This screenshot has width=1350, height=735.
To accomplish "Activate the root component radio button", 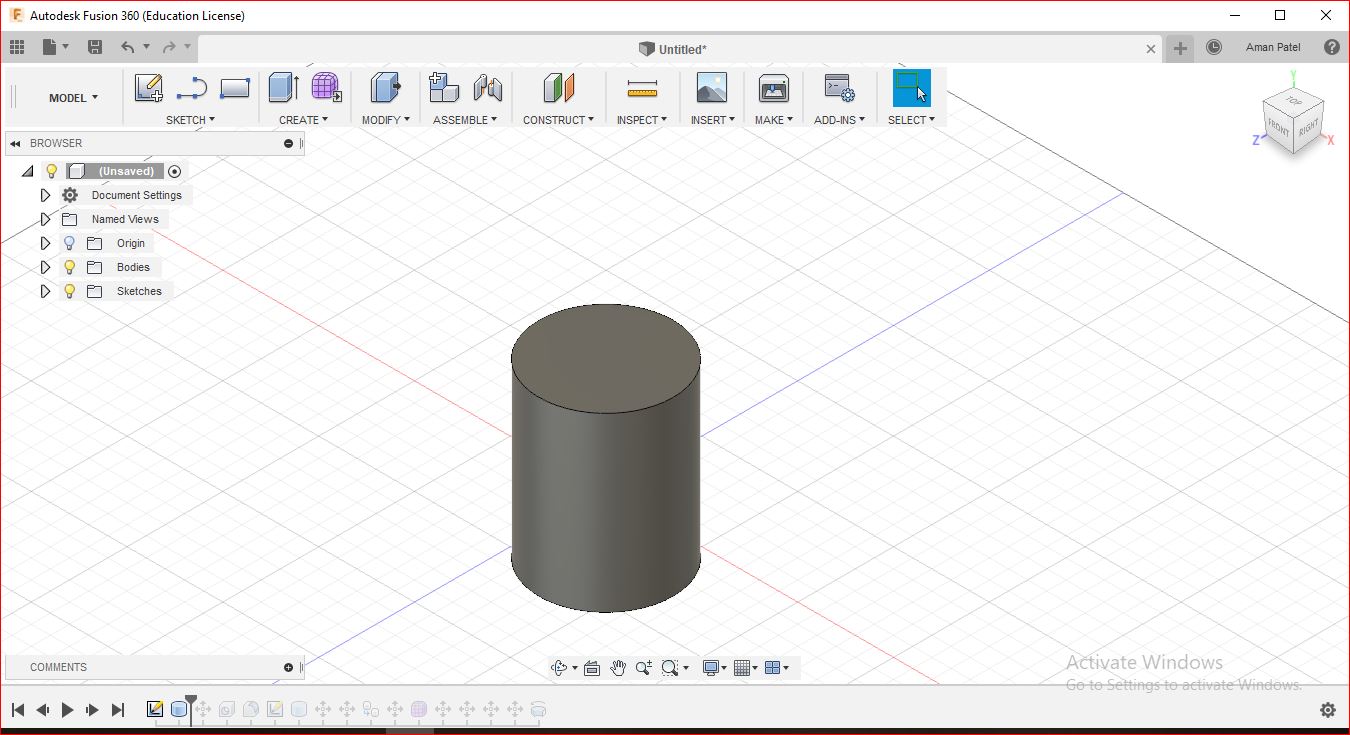I will pyautogui.click(x=175, y=171).
